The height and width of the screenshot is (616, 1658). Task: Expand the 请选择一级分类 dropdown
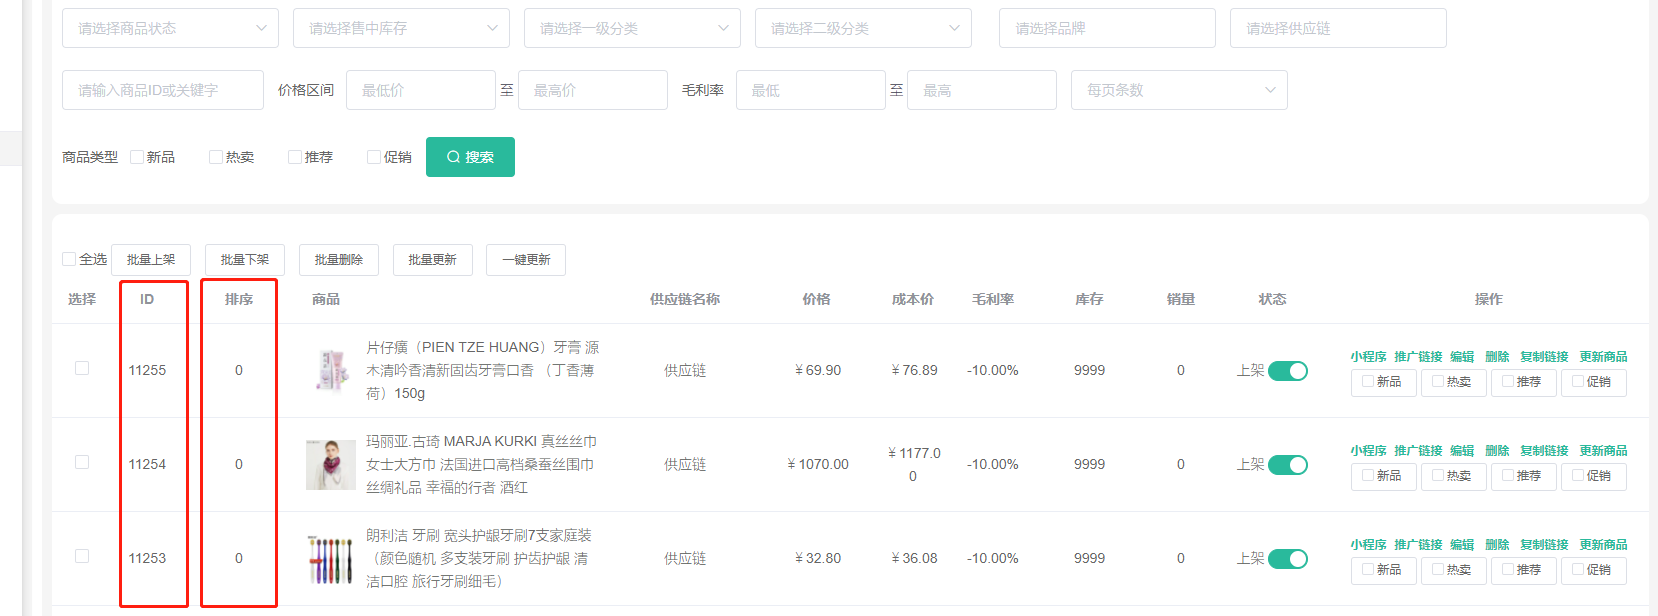click(x=632, y=28)
